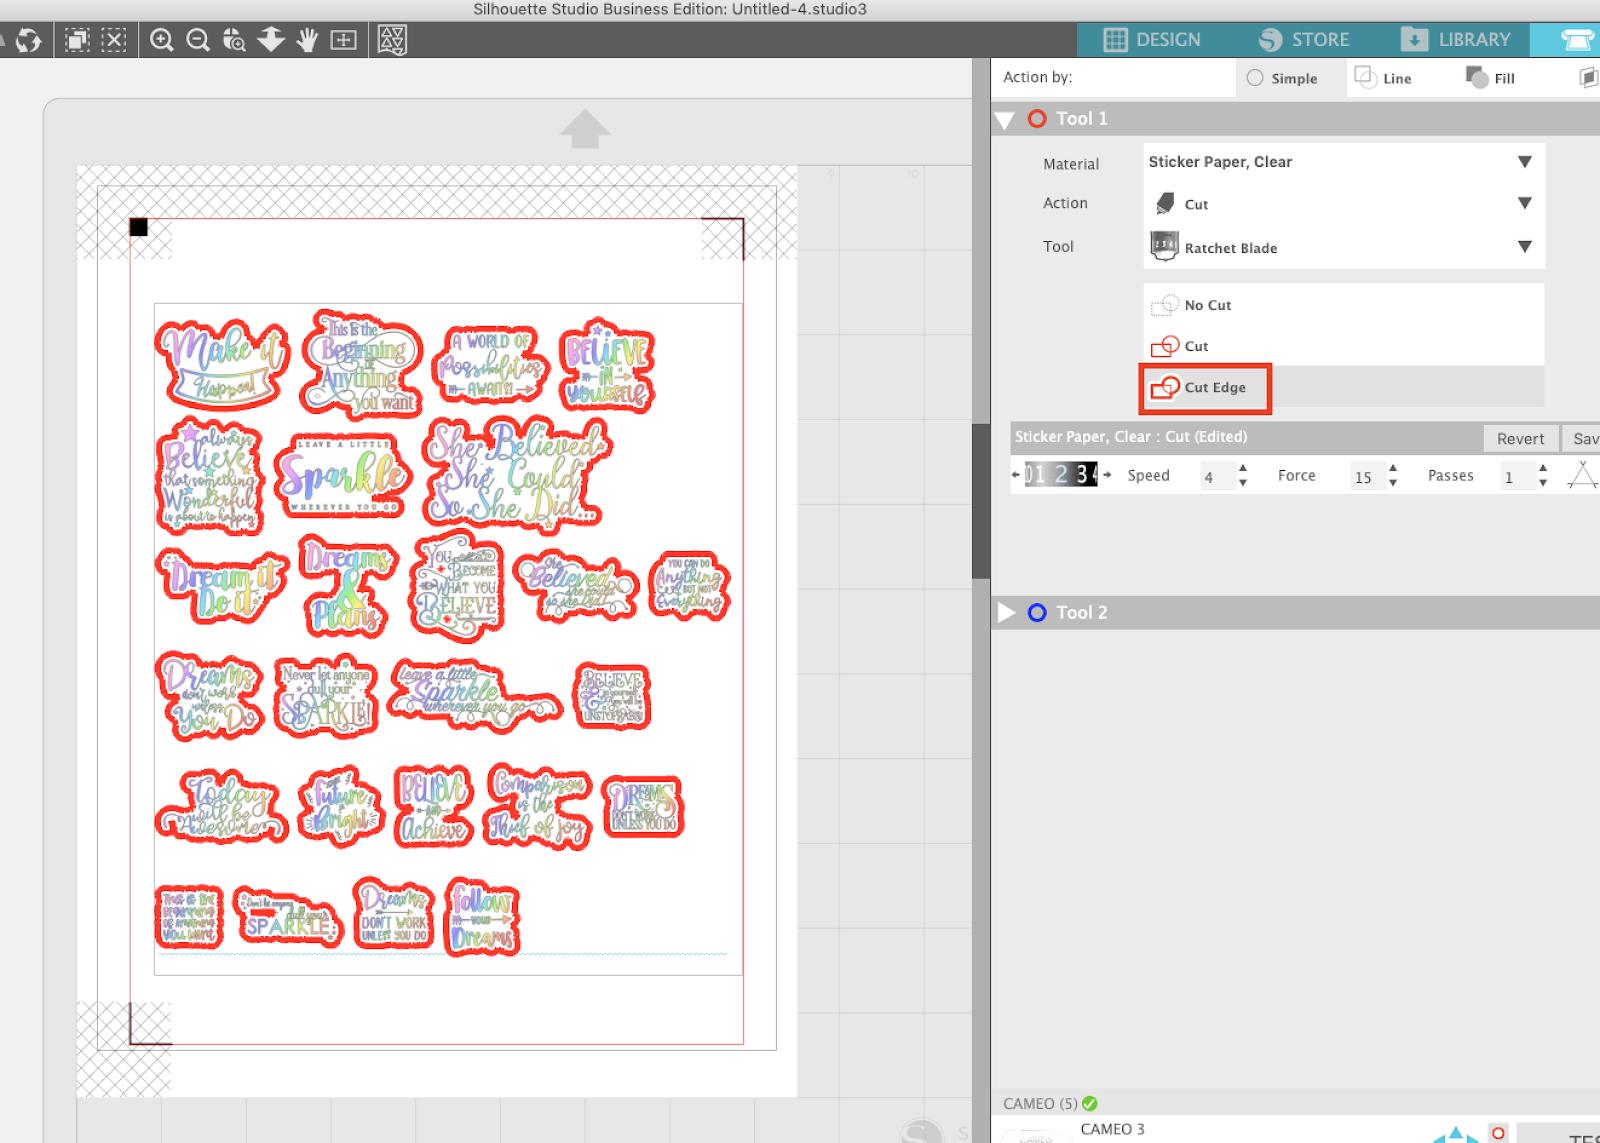Open the Action dropdown set to Cut
Viewport: 1600px width, 1143px height.
1342,203
